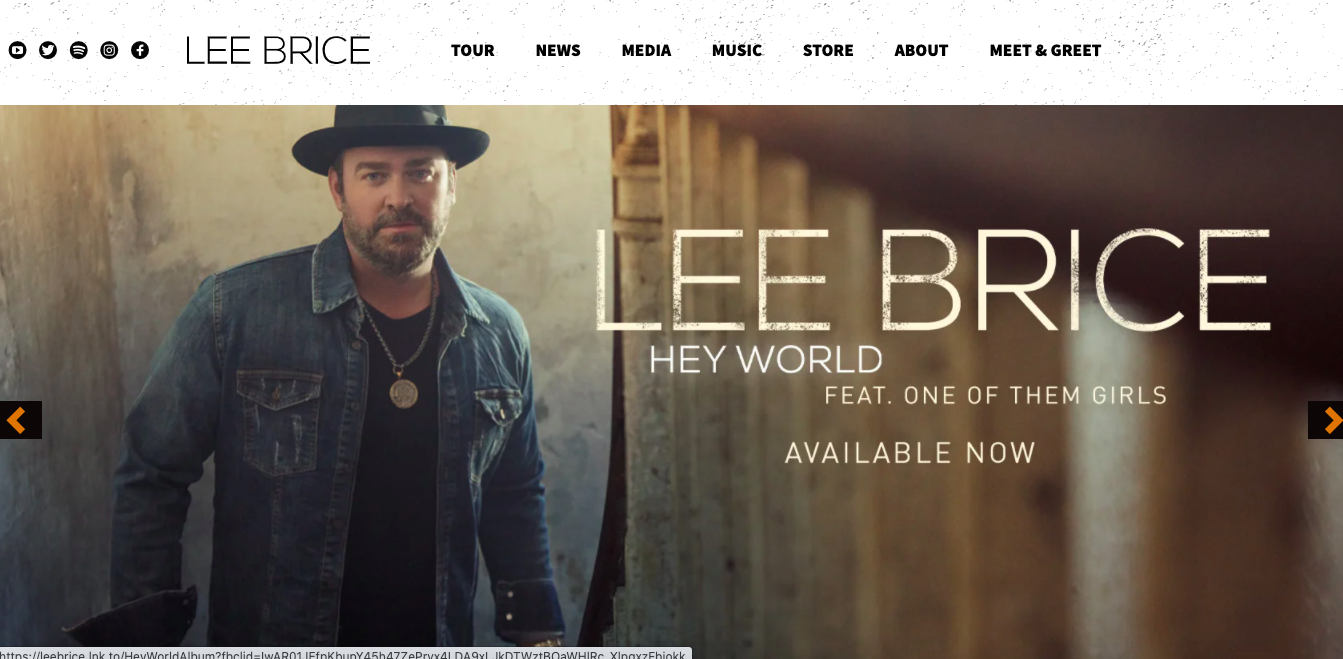Screen dimensions: 1343x659
Task: Select MUSIC in the navigation bar
Action: pyautogui.click(x=737, y=50)
